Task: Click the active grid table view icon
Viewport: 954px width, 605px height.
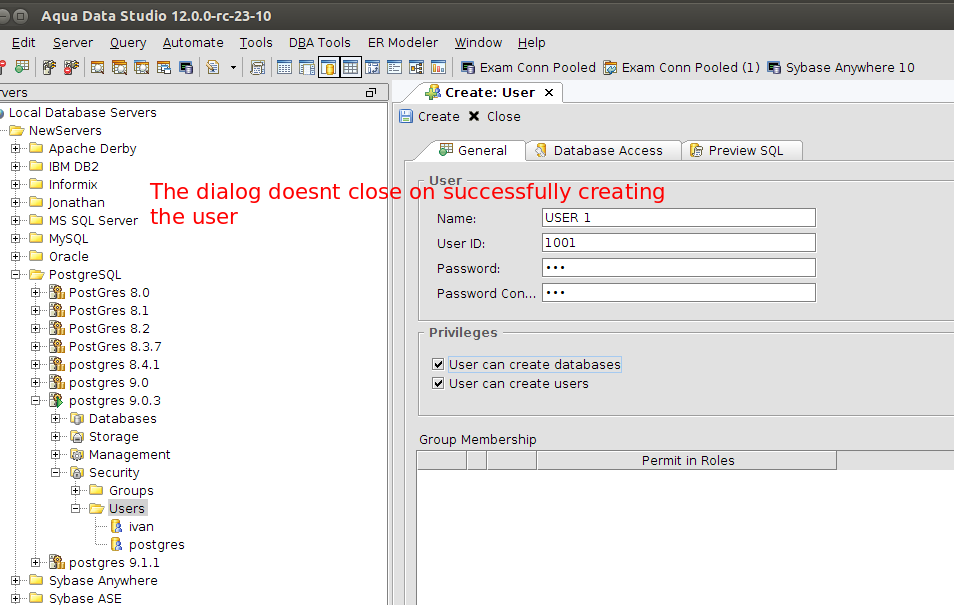Action: [x=351, y=67]
